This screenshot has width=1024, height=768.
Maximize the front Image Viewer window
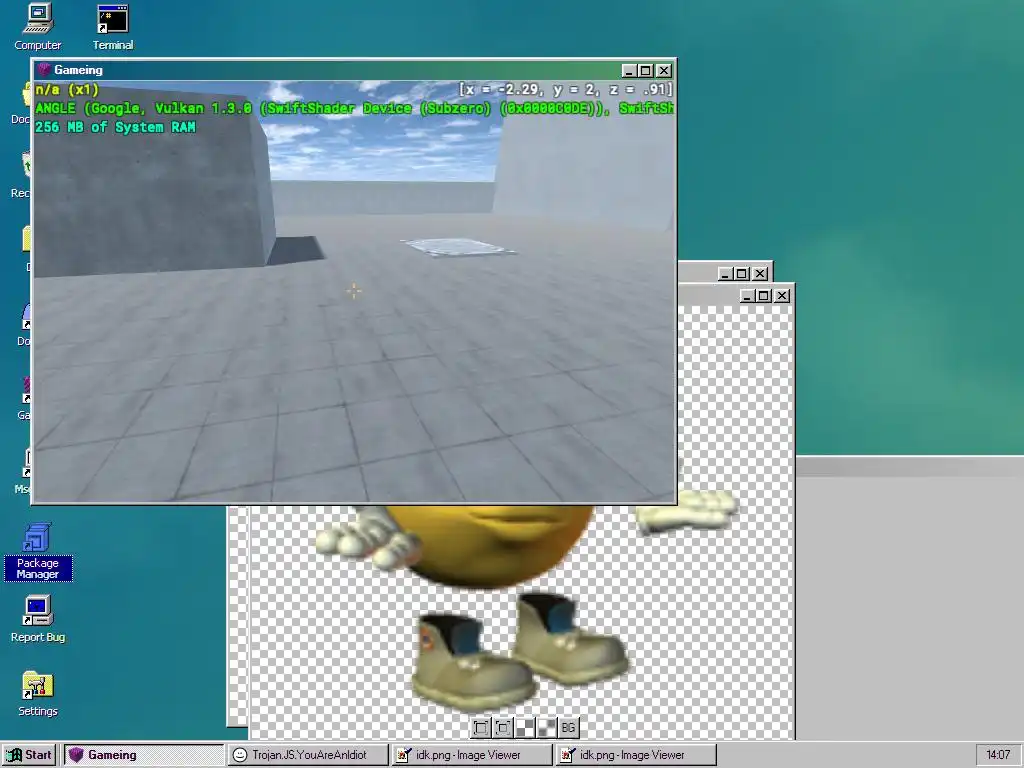click(764, 296)
